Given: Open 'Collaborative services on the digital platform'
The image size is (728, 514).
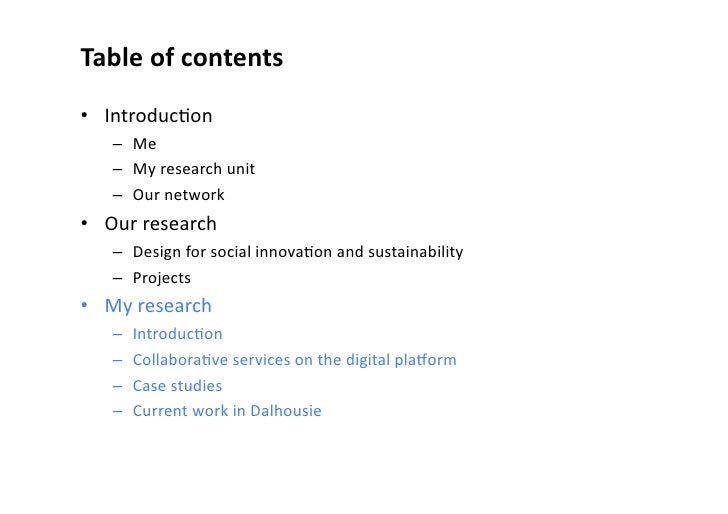Looking at the screenshot, I should click(295, 360).
